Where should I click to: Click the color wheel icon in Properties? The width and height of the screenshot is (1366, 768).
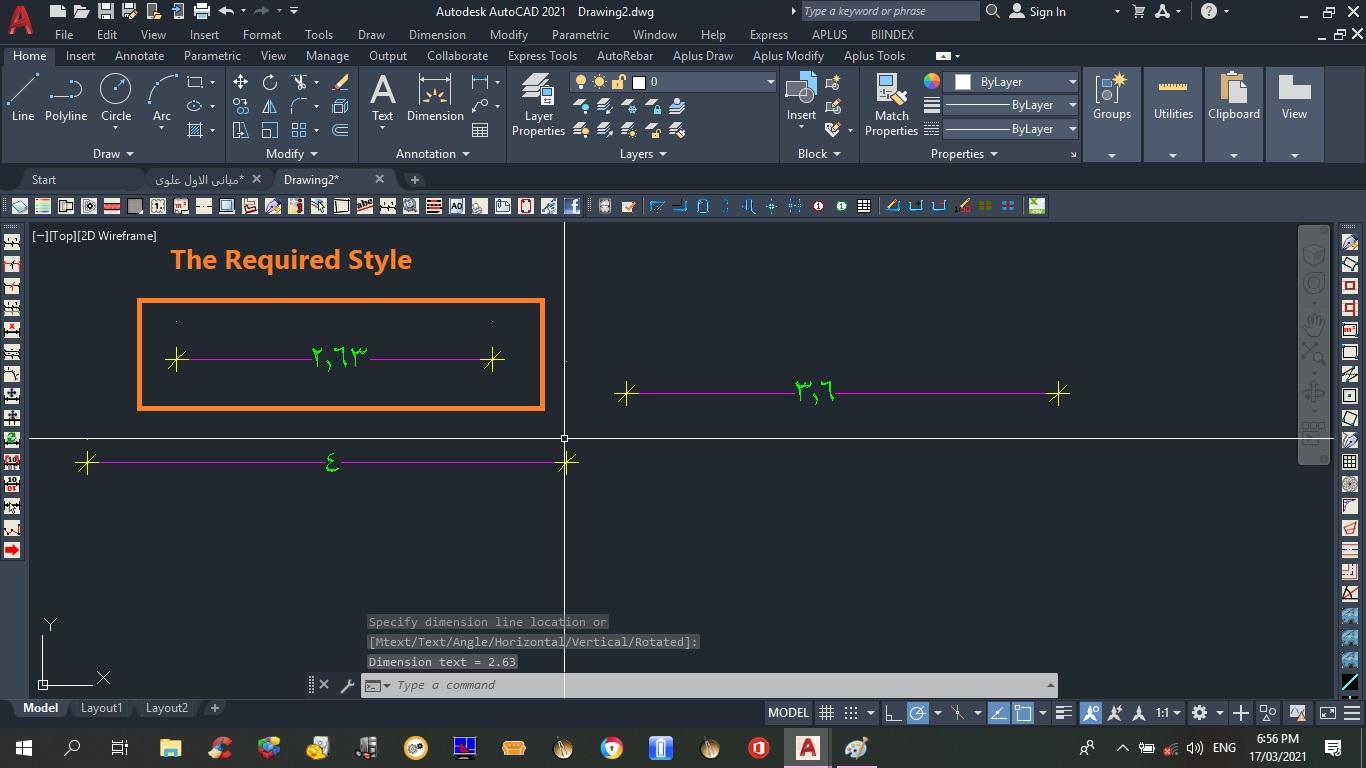(x=932, y=82)
